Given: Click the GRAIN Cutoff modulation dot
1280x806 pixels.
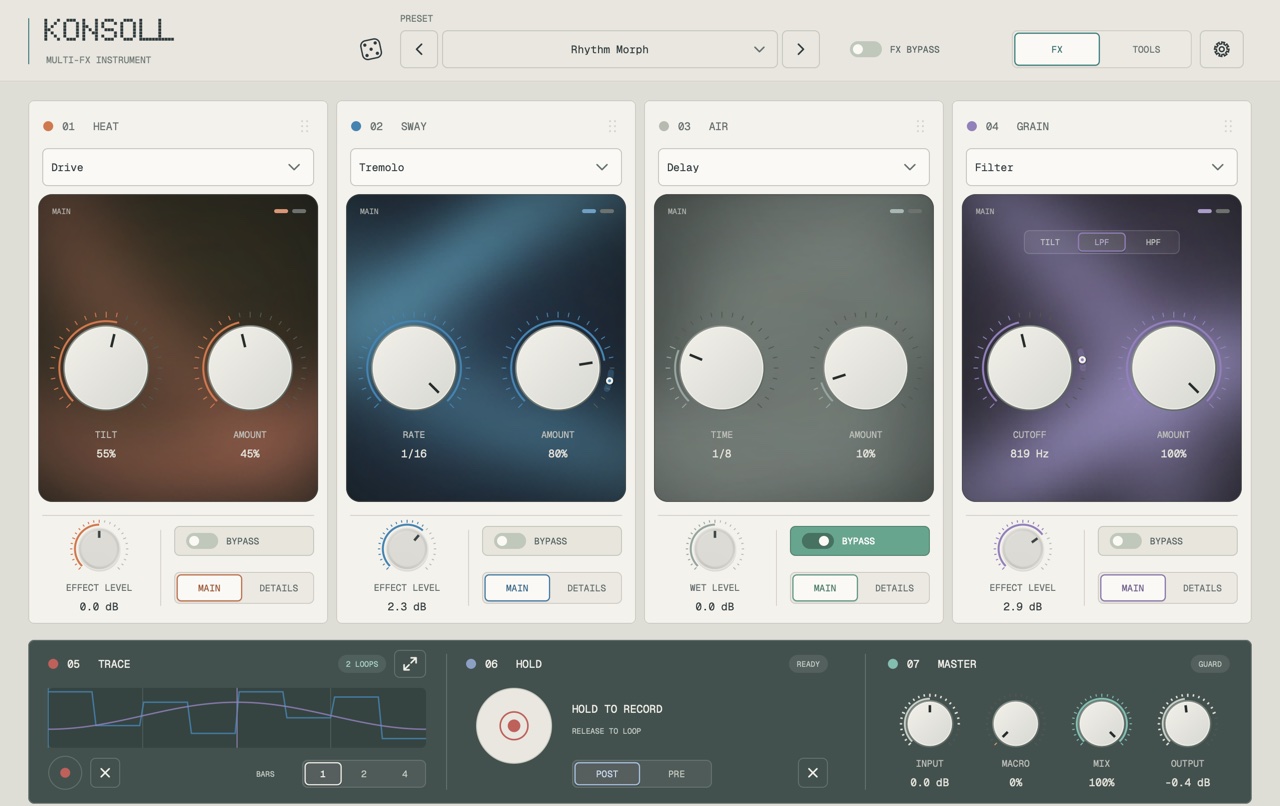Looking at the screenshot, I should click(x=1082, y=359).
